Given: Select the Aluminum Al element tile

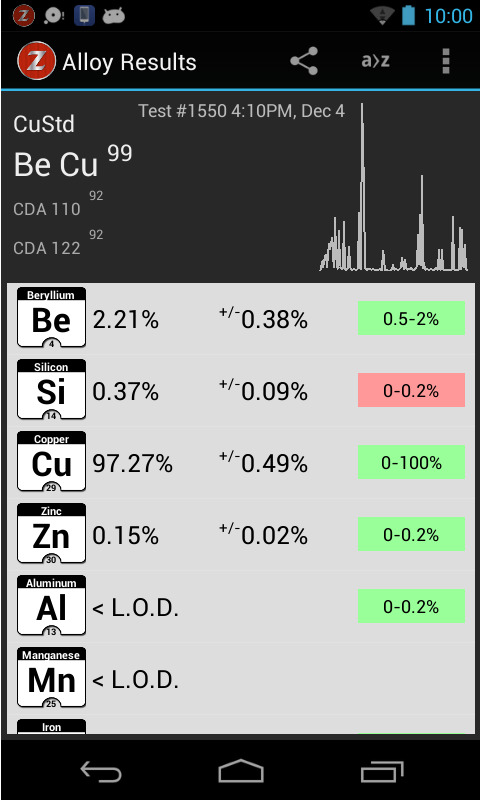Looking at the screenshot, I should (51, 605).
